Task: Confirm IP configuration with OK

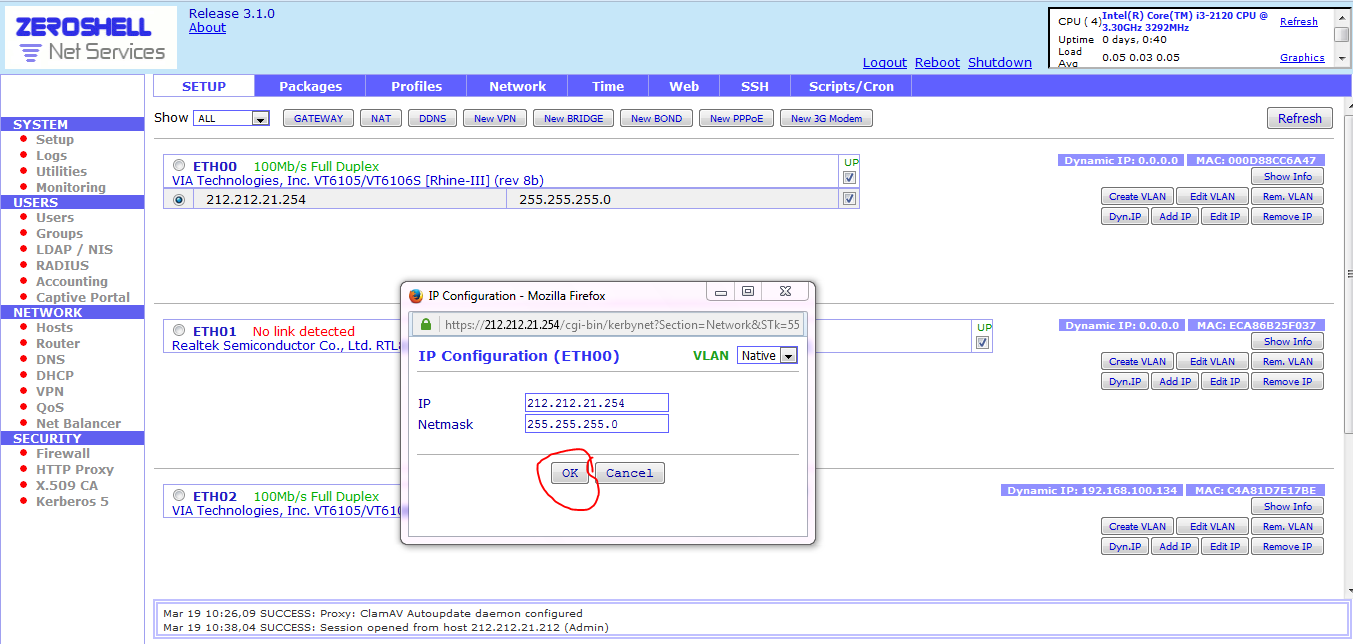Action: click(x=569, y=473)
